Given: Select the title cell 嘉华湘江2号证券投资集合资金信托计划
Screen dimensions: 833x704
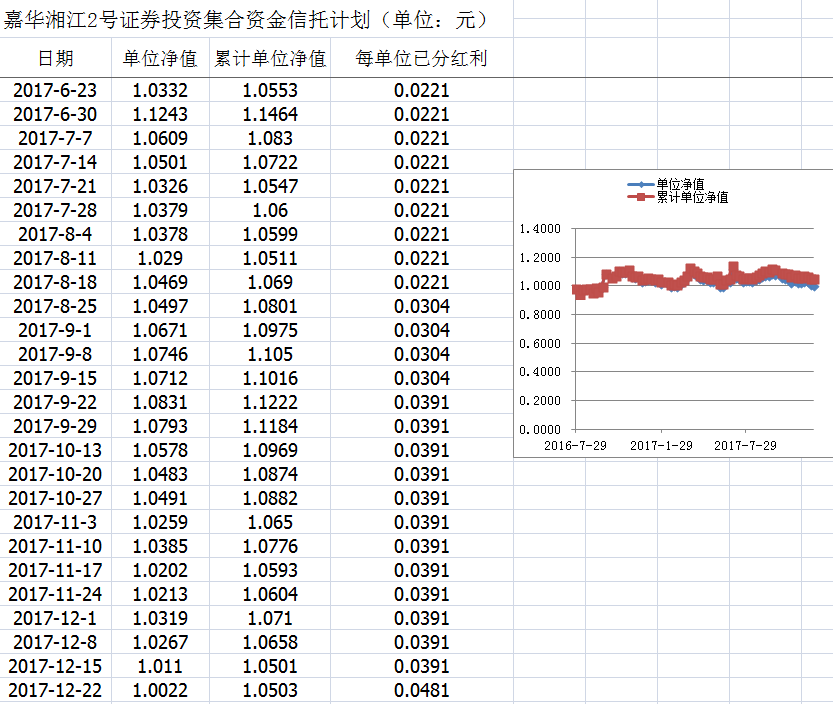Looking at the screenshot, I should 244,20.
